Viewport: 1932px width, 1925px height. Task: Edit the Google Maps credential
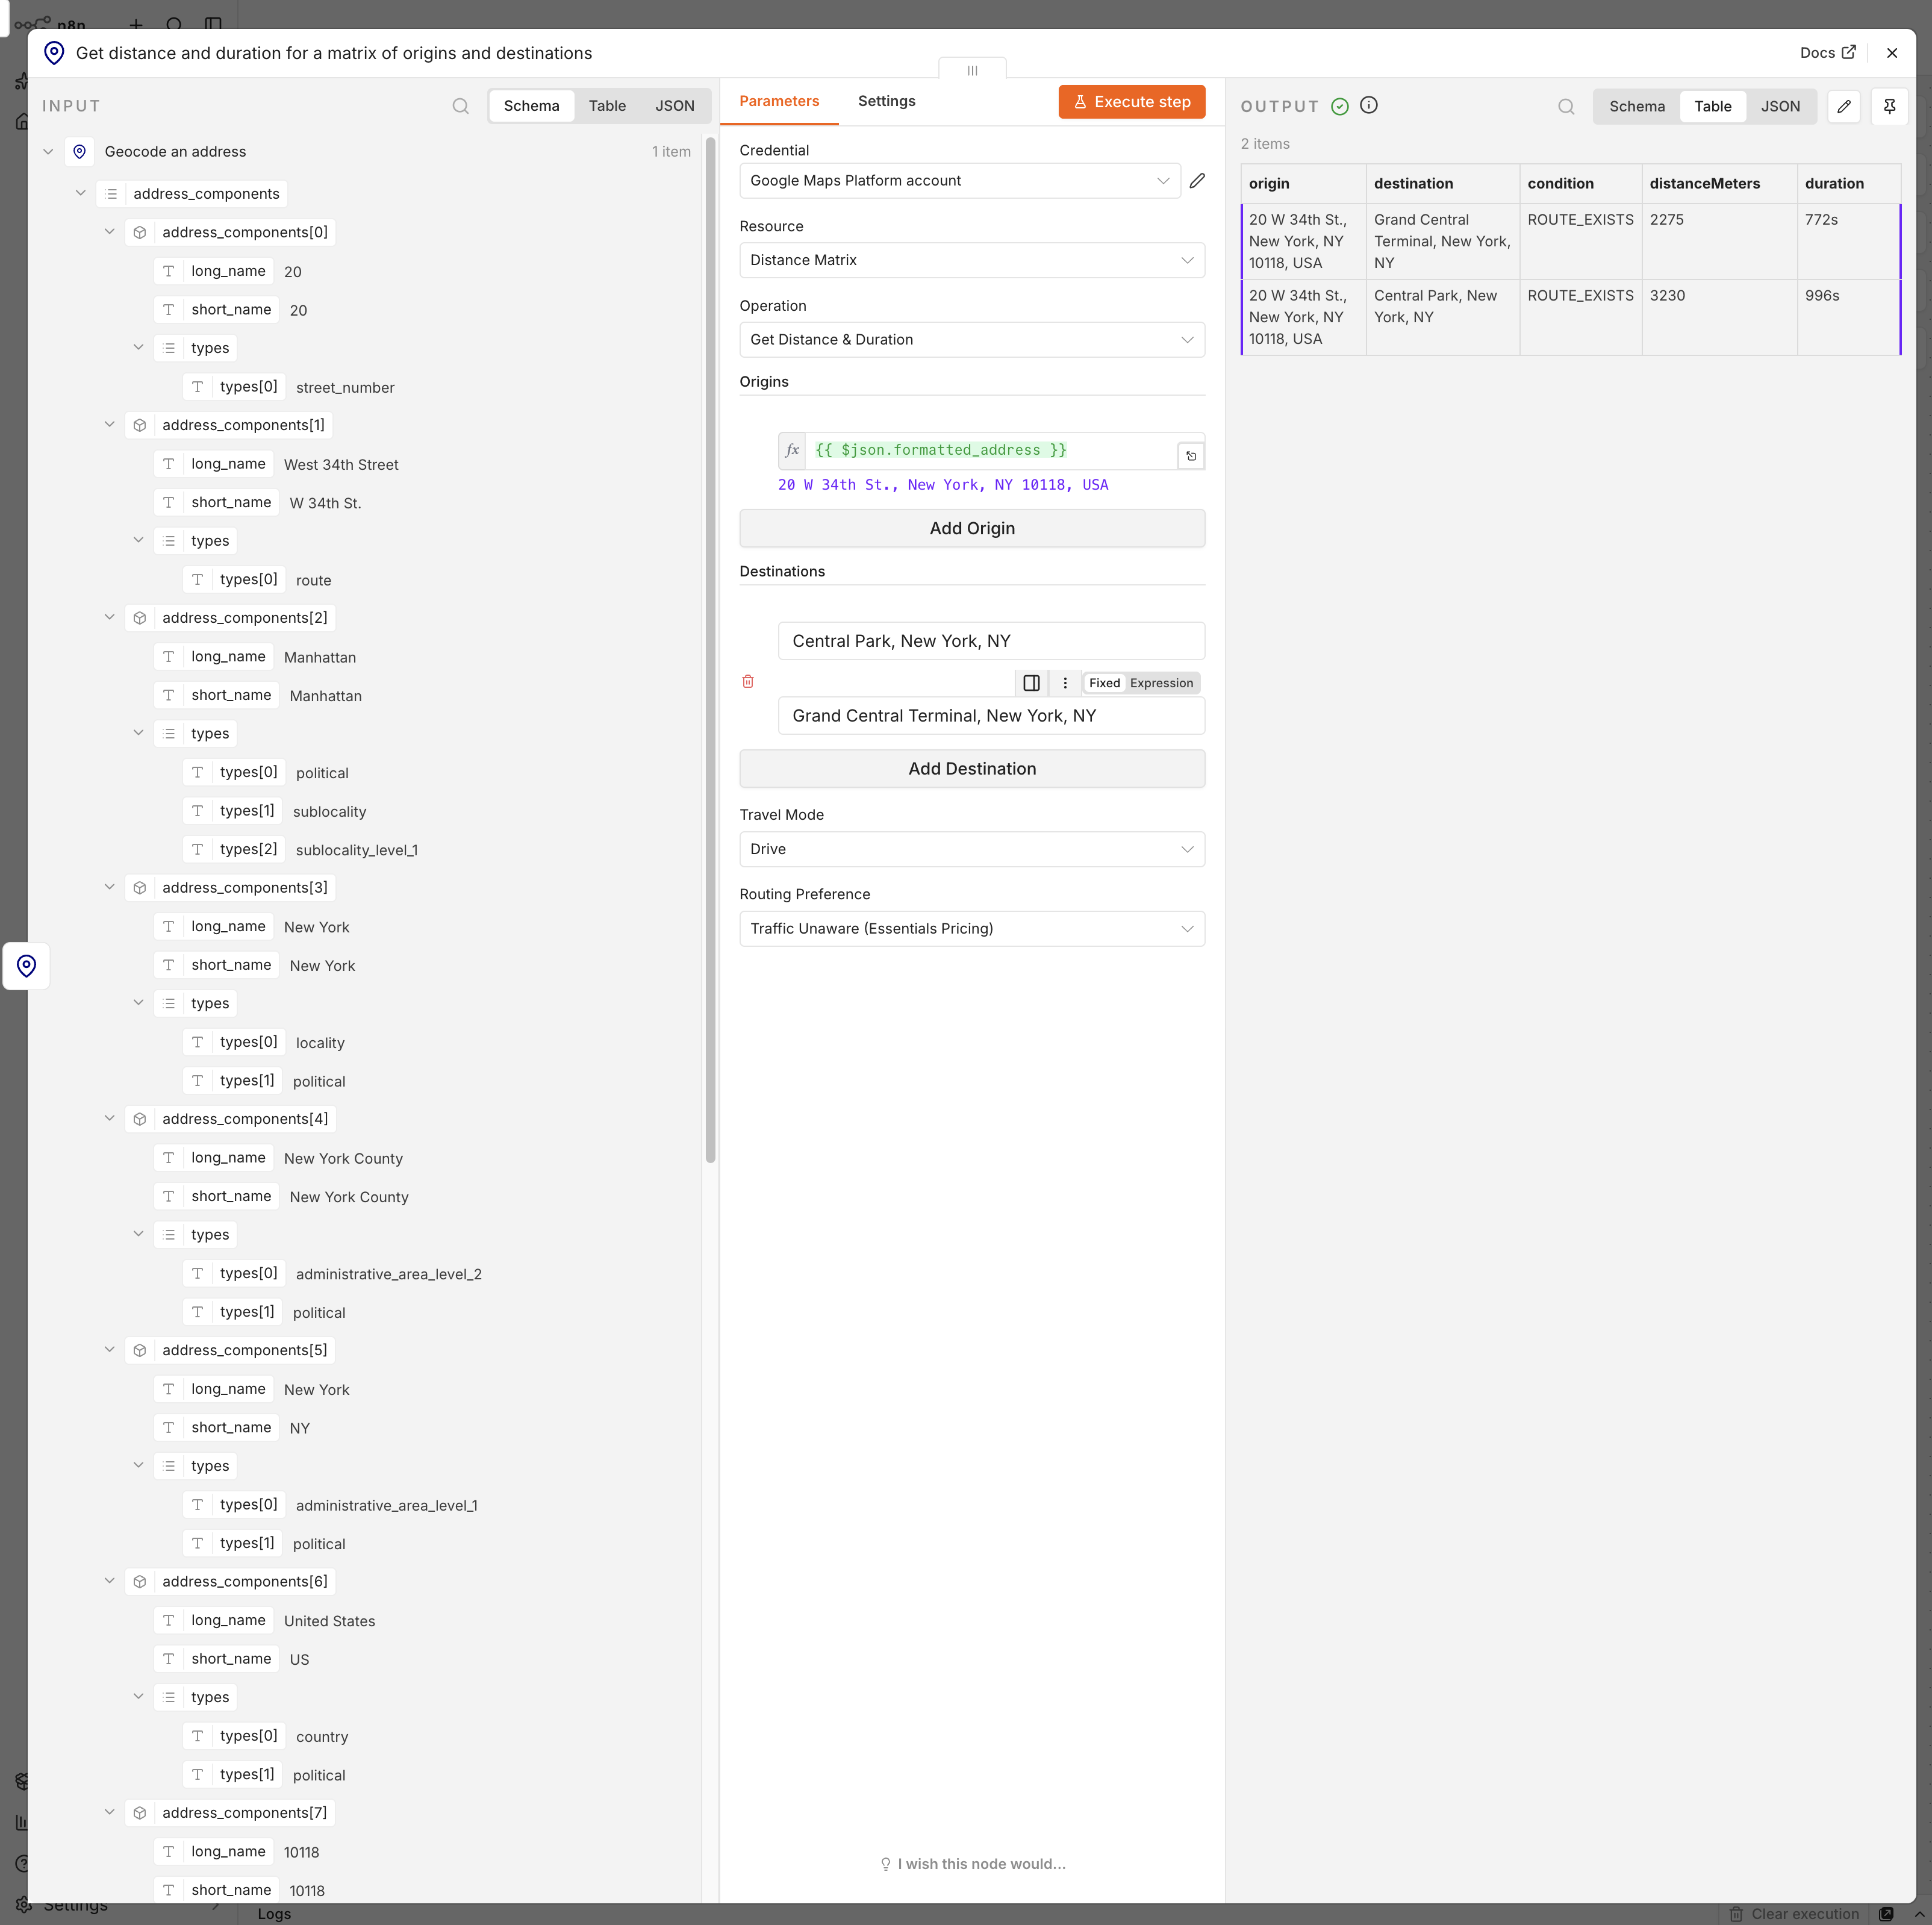coord(1197,181)
